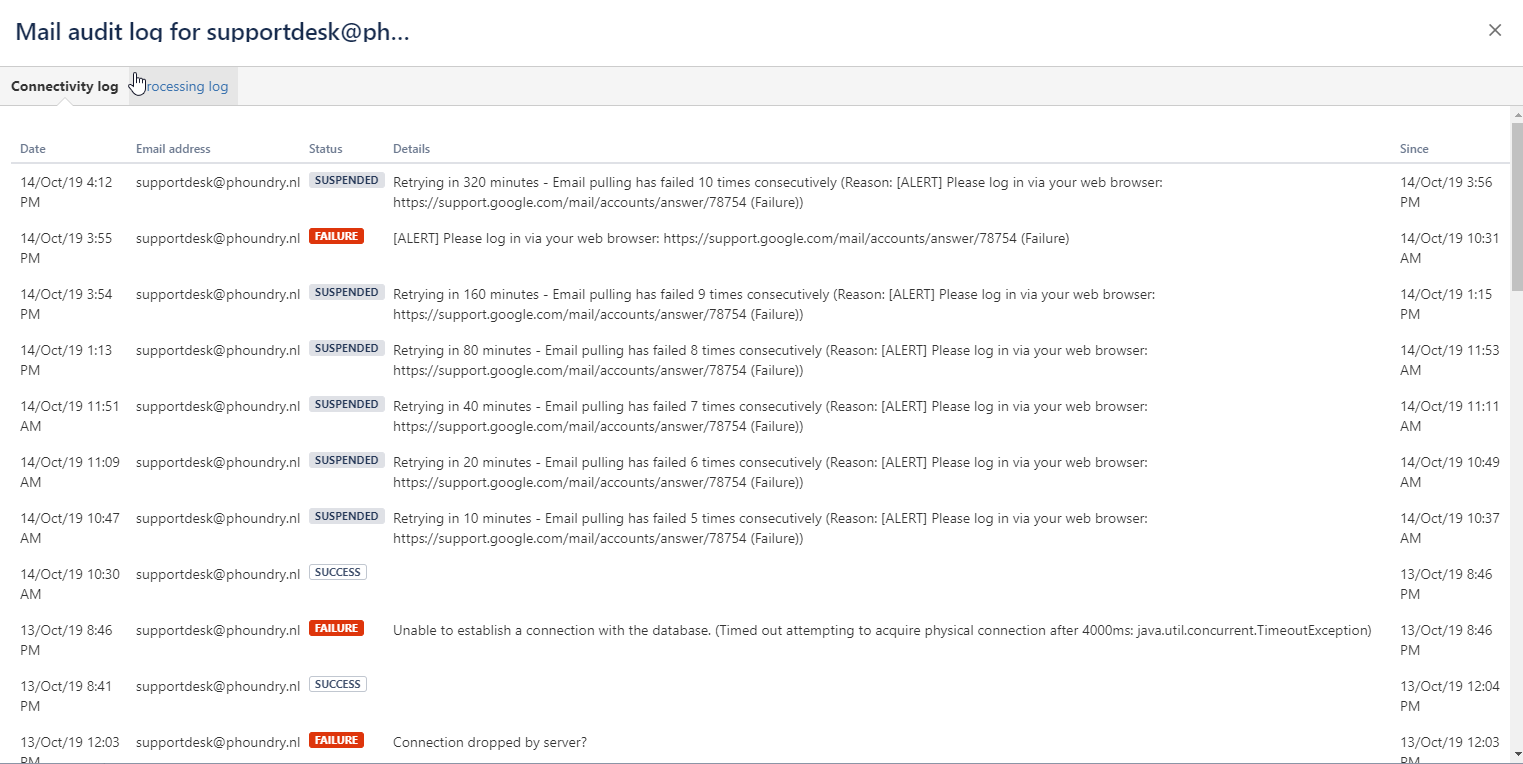The height and width of the screenshot is (764, 1523).
Task: Click the FAILURE badge beside the database connection error
Action: (336, 628)
